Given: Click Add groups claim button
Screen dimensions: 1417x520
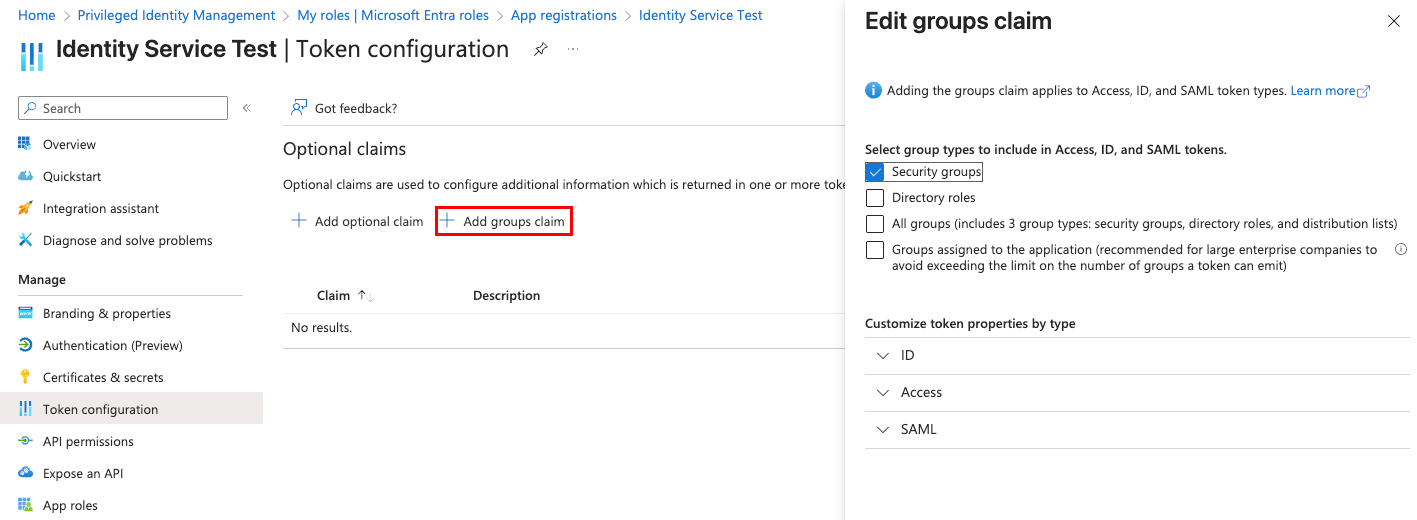Looking at the screenshot, I should click(503, 221).
